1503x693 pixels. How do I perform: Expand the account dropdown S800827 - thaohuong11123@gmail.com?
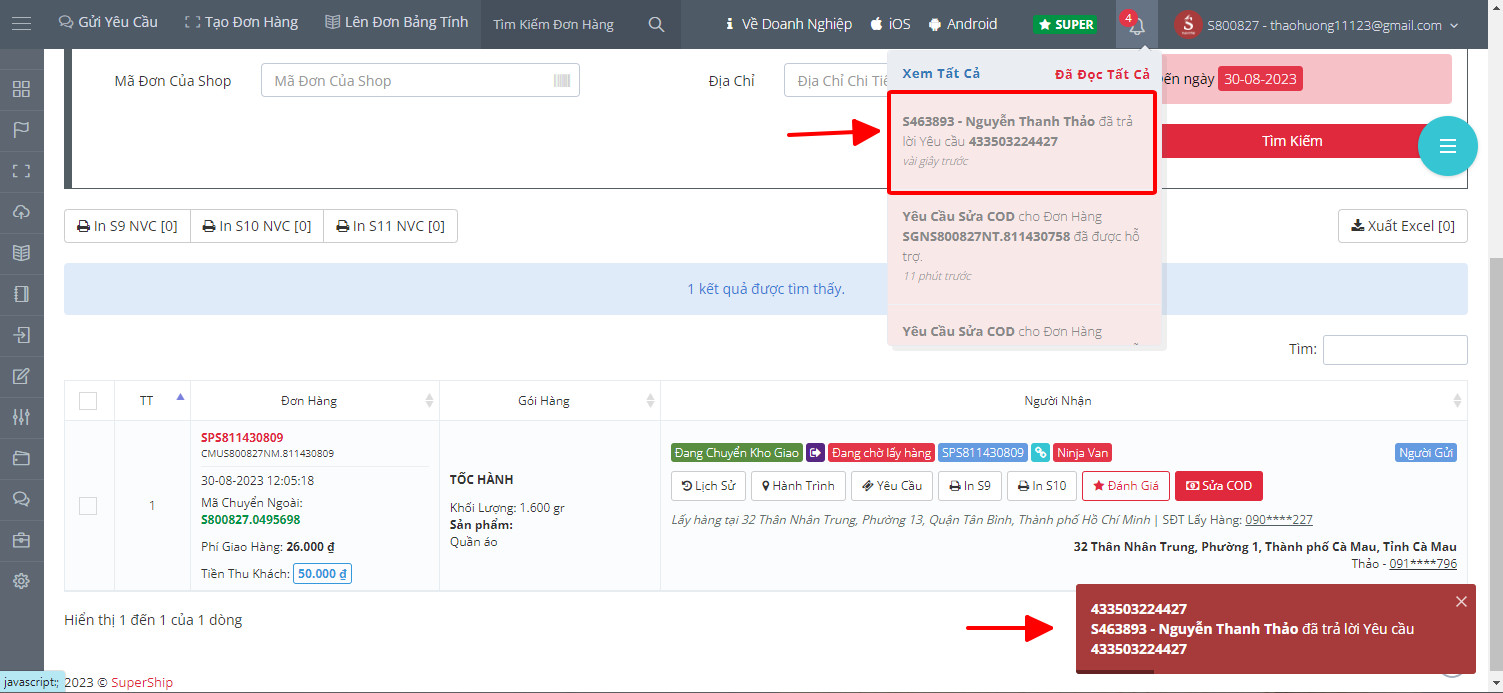point(1332,25)
